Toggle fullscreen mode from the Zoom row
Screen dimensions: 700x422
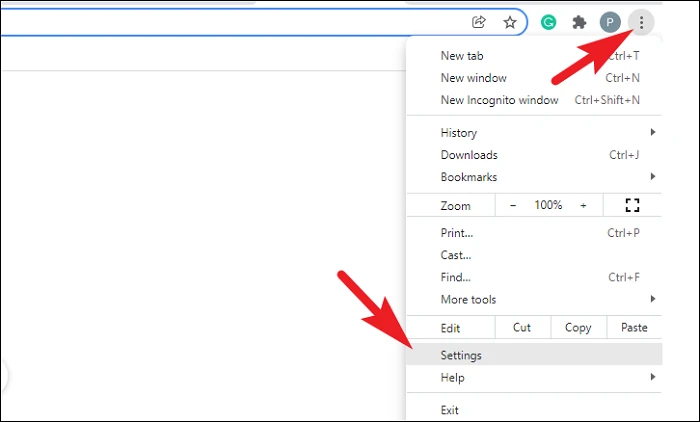[632, 205]
